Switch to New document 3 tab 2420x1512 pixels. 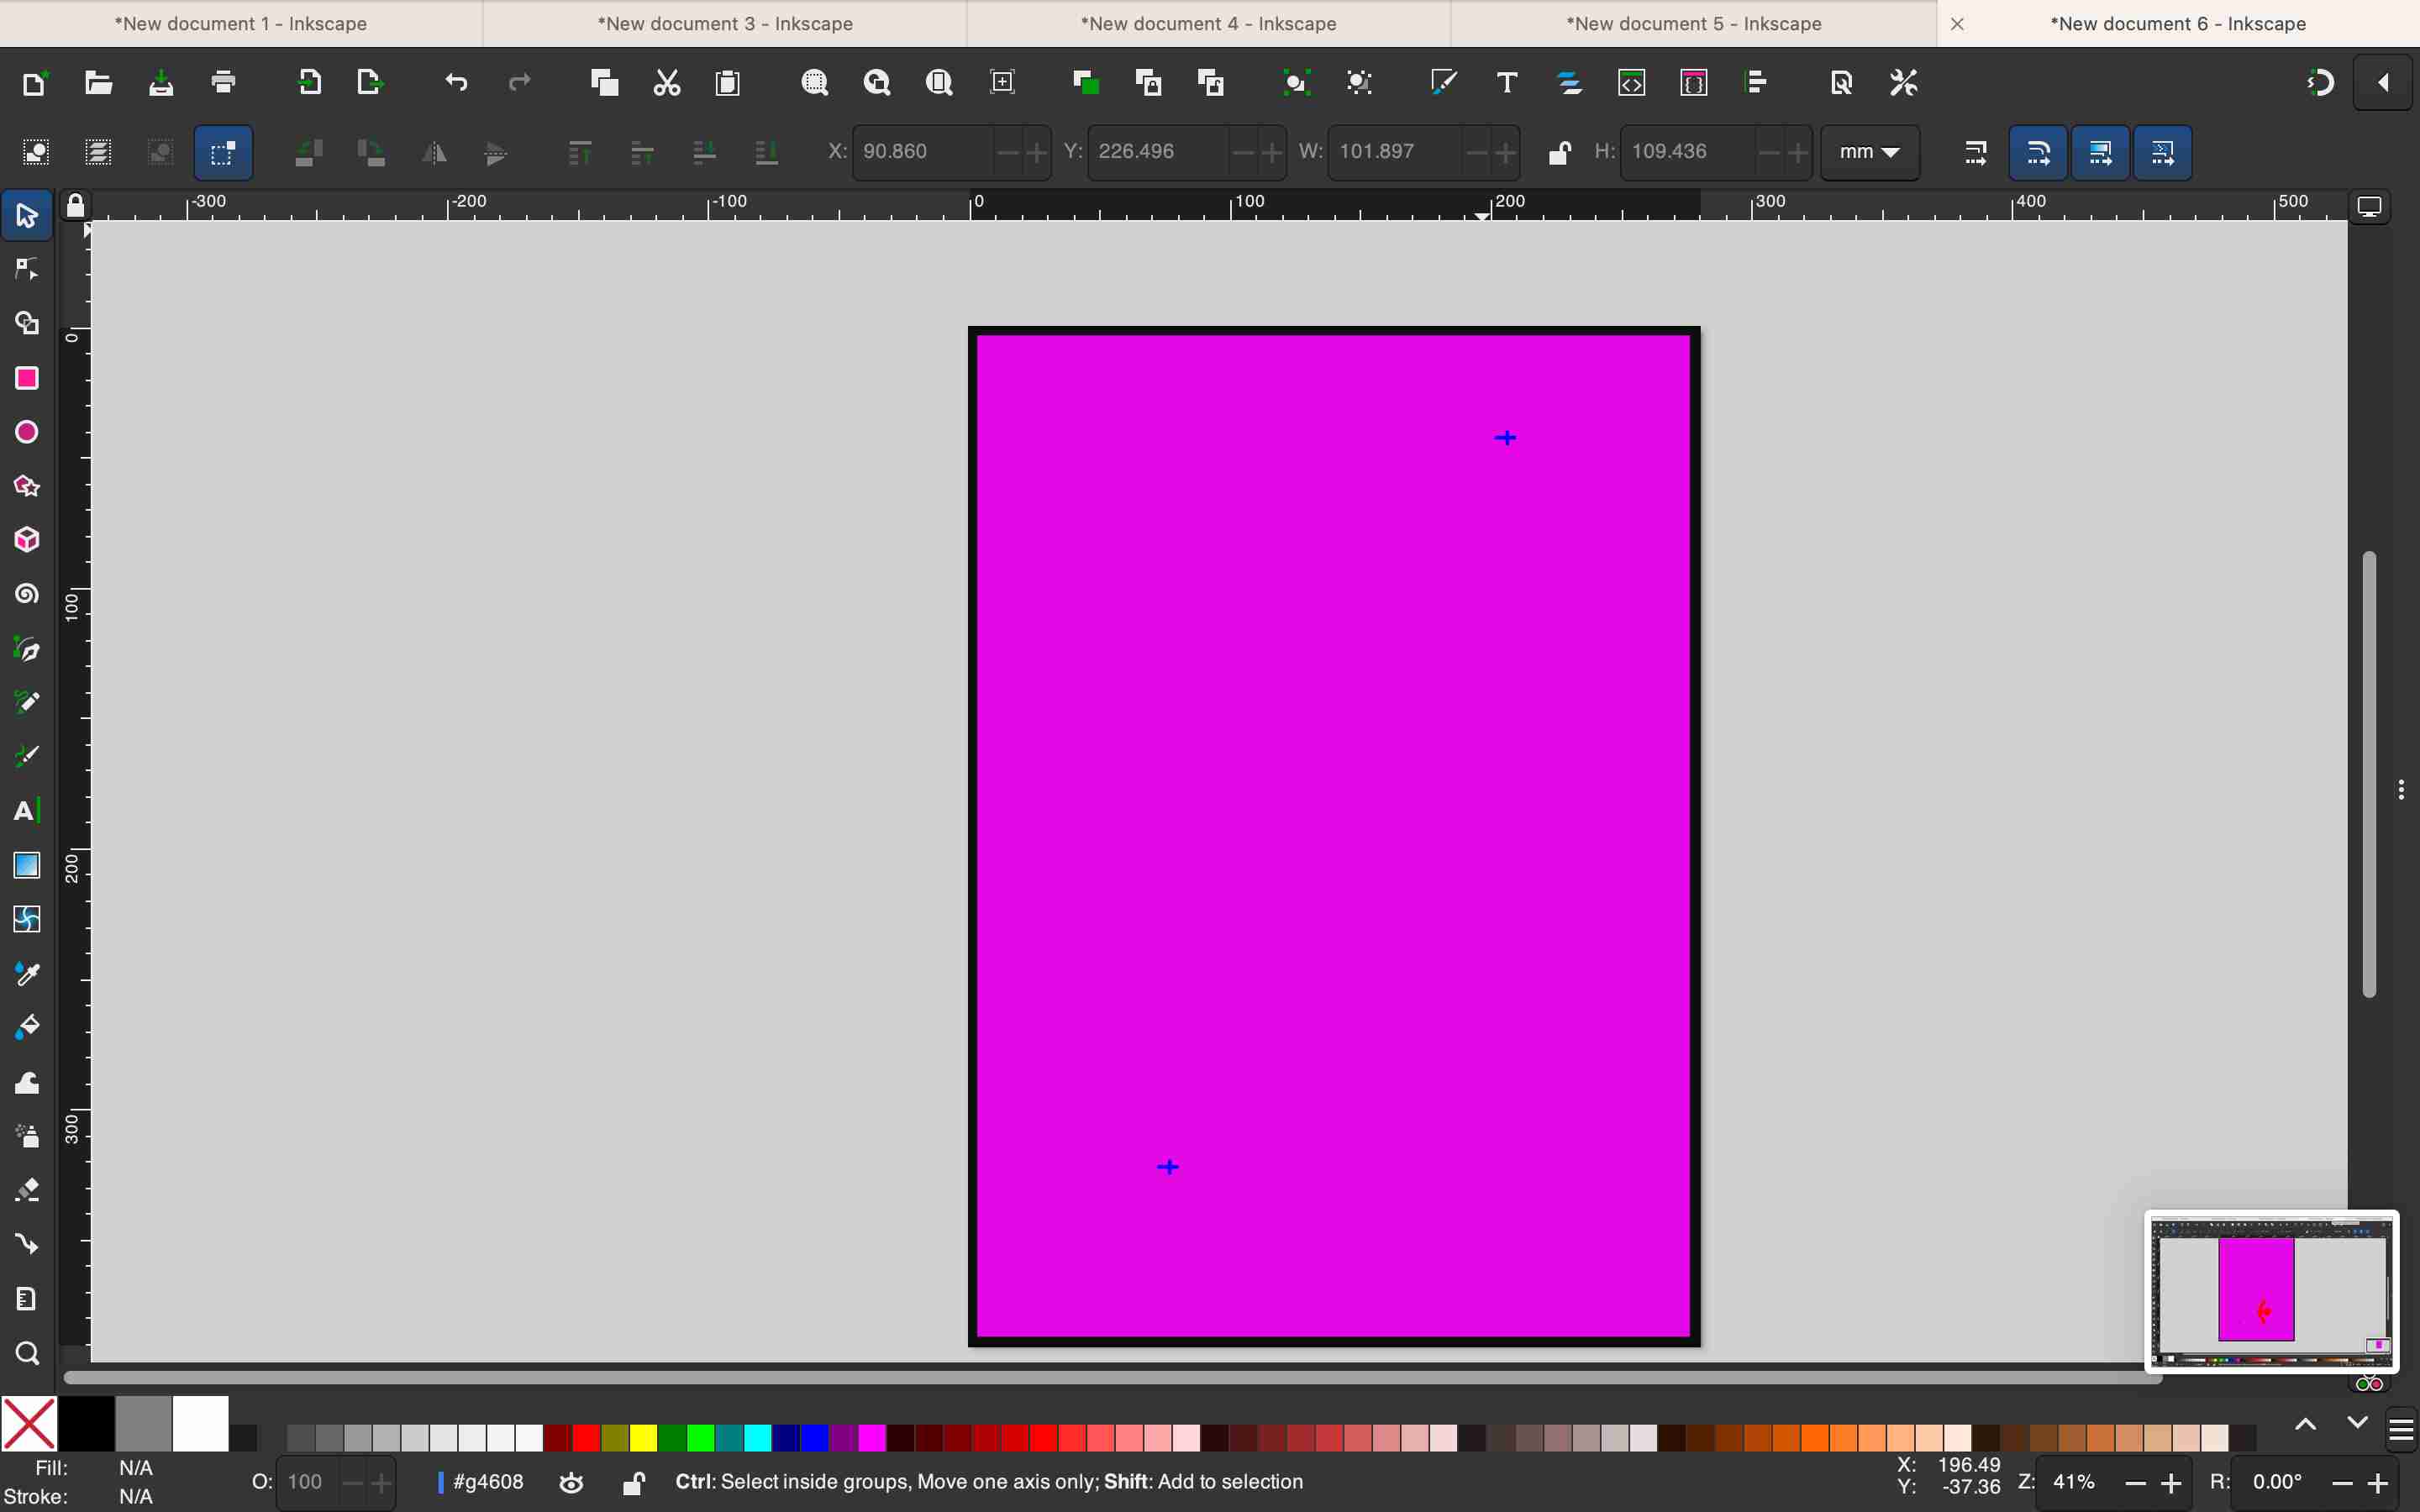[x=725, y=23]
